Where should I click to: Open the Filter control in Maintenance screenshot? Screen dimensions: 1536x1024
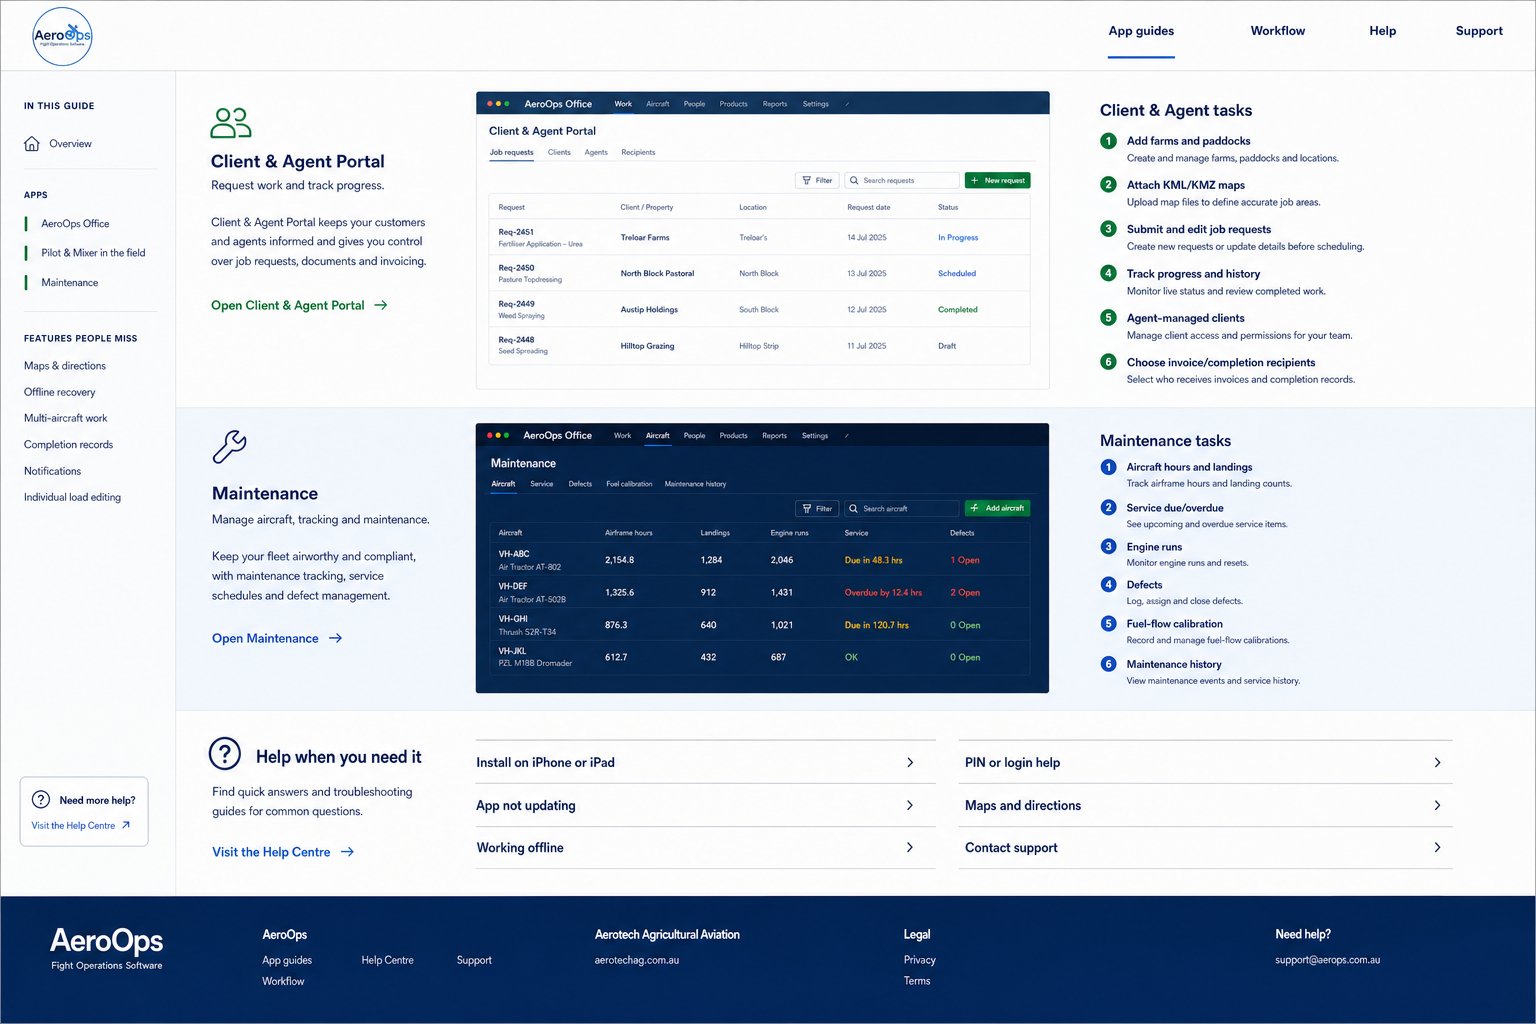point(817,508)
